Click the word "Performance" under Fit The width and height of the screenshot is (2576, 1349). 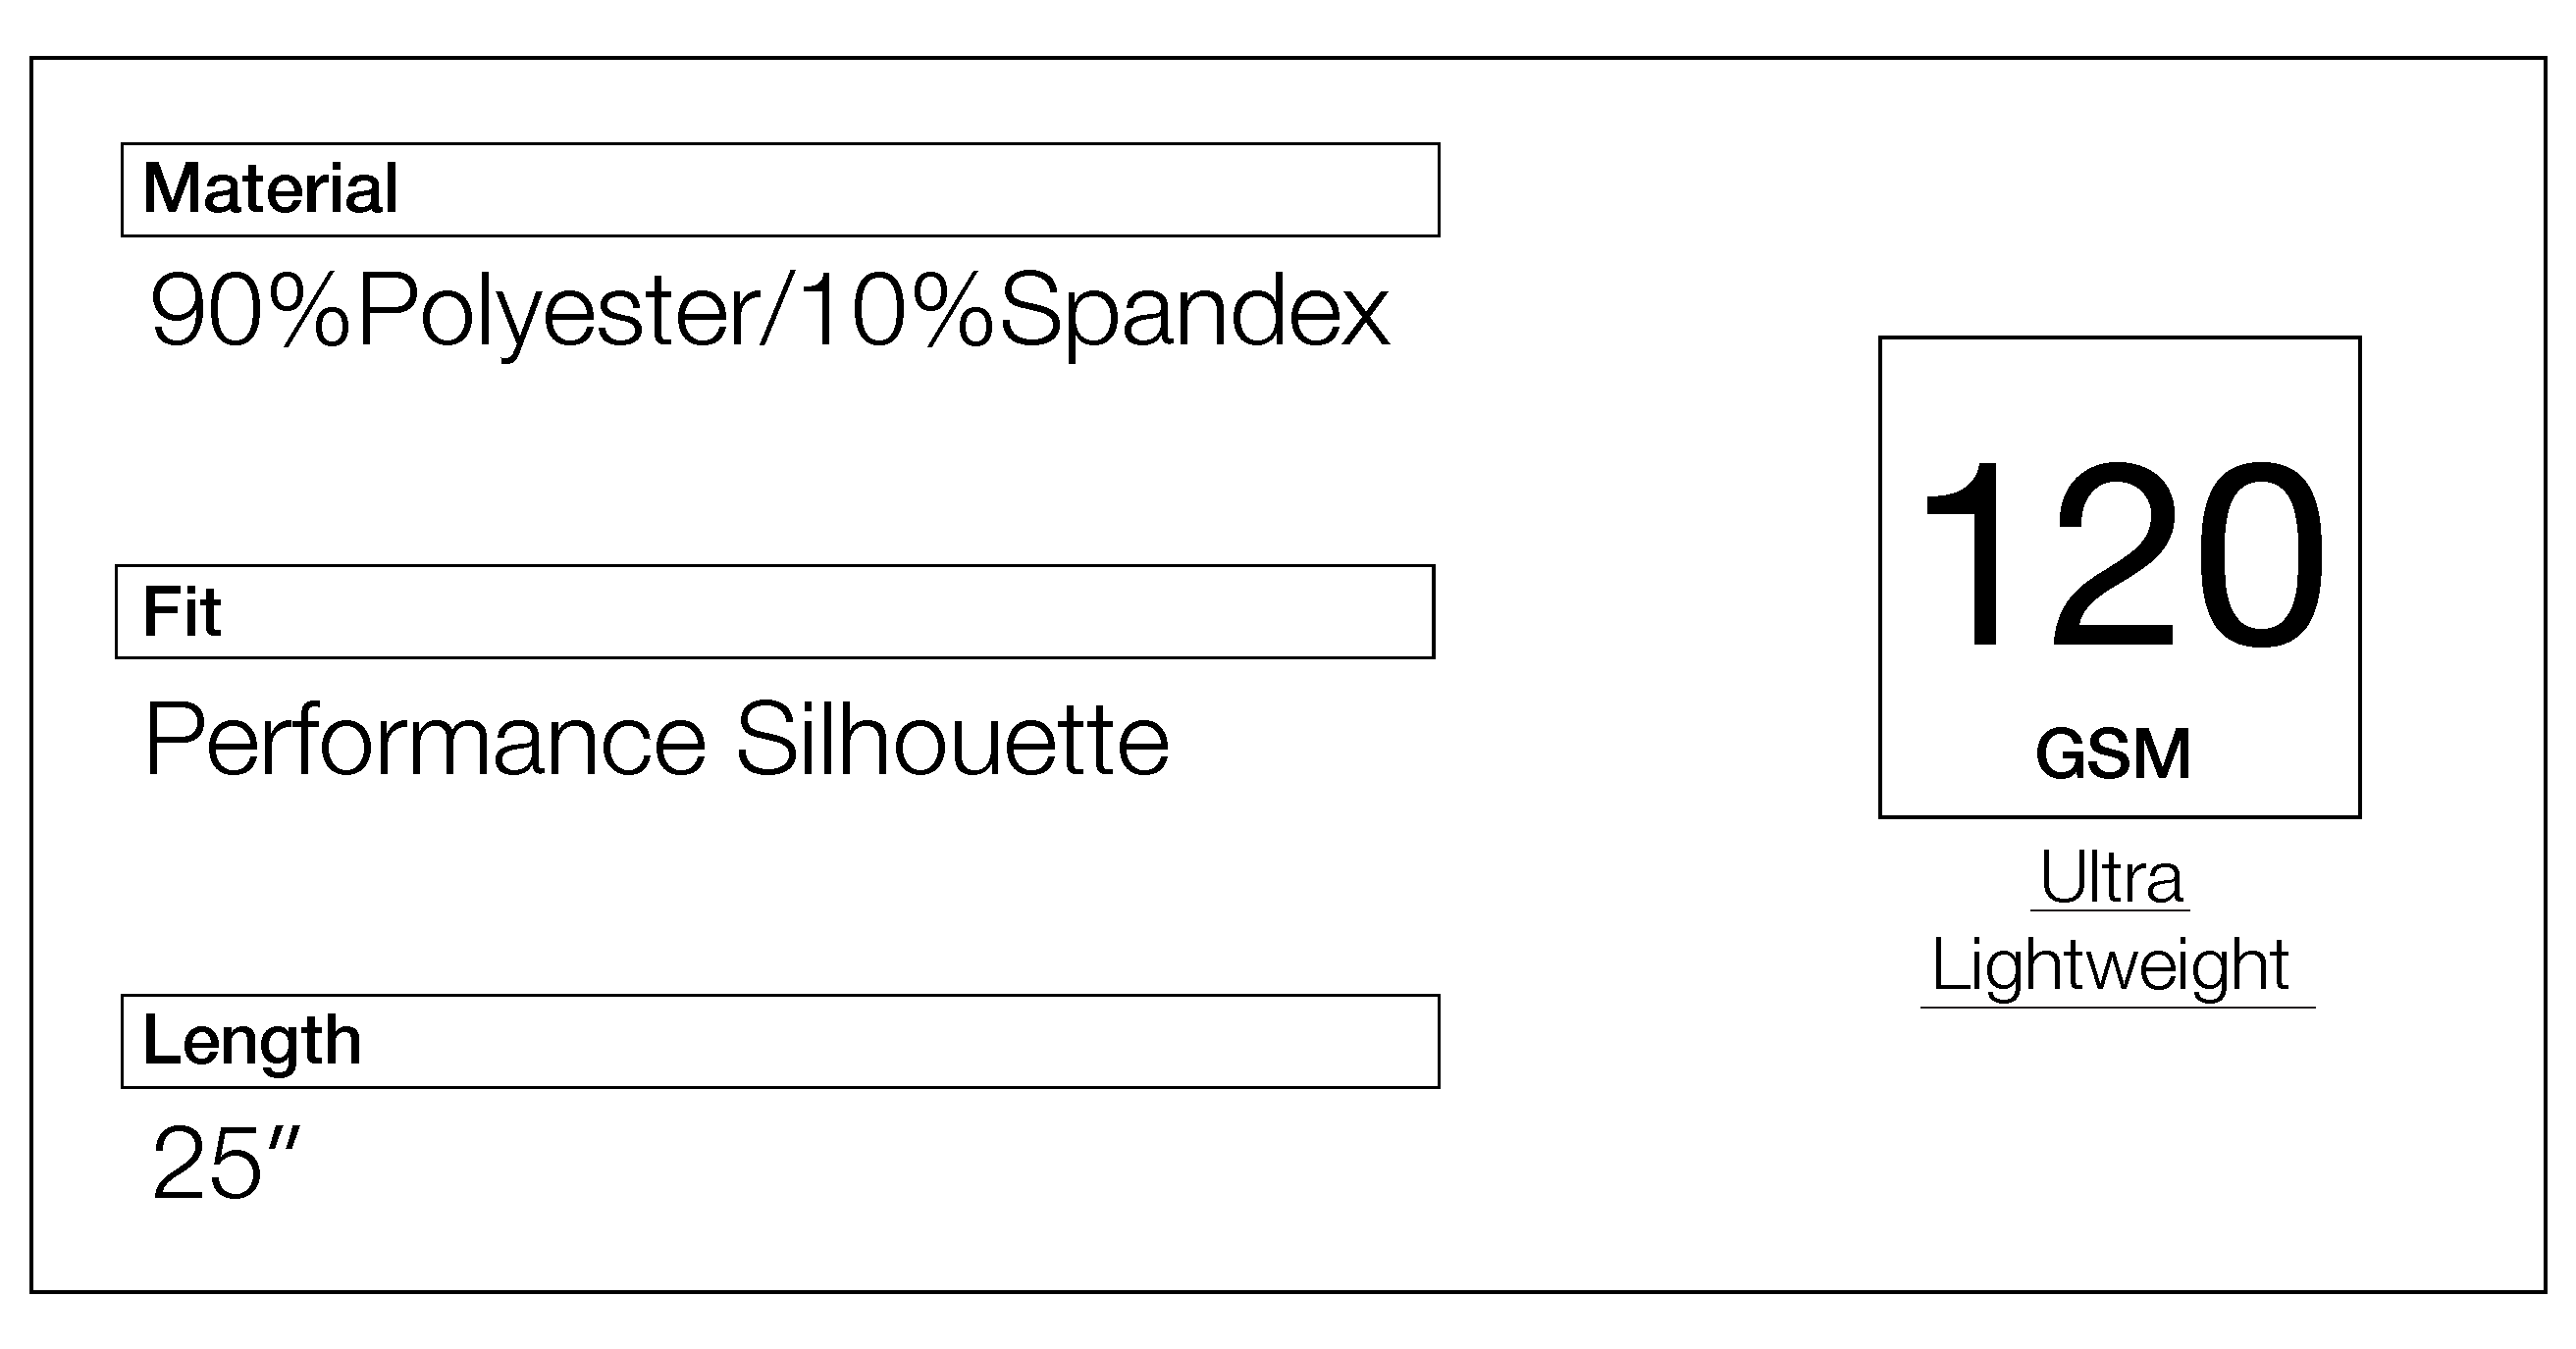(426, 742)
